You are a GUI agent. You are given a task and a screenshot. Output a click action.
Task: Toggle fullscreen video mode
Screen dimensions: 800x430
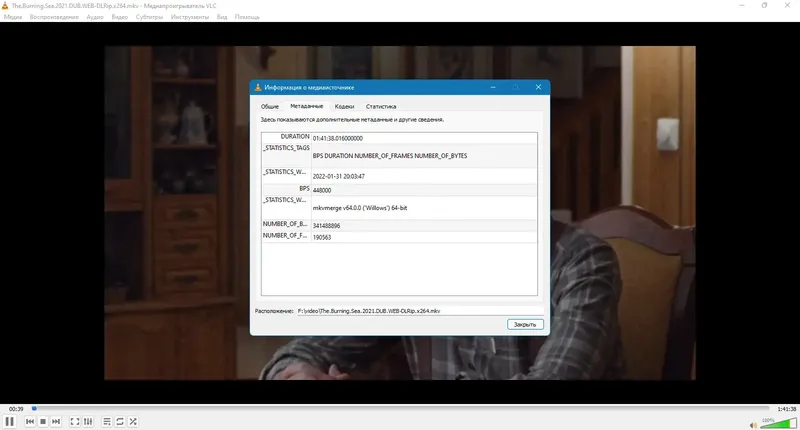(74, 421)
